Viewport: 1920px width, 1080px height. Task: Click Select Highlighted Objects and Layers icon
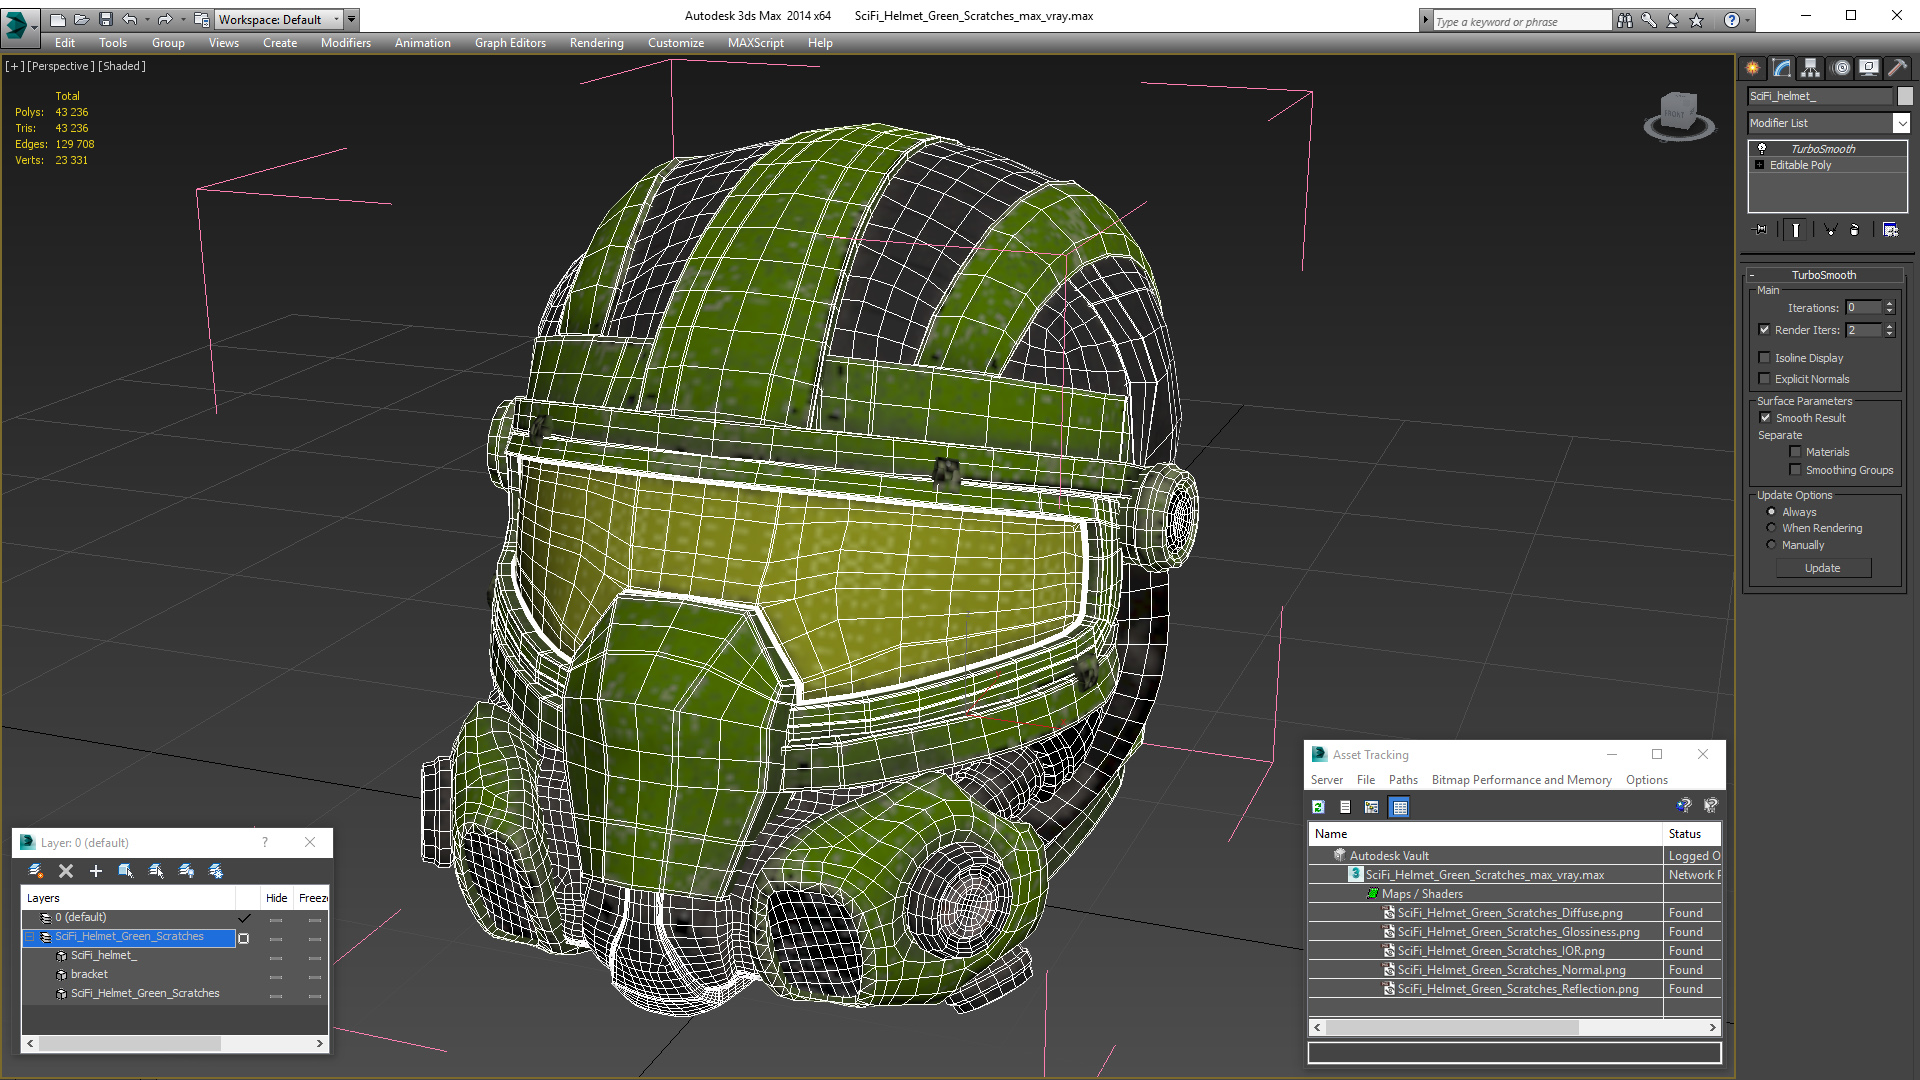point(126,871)
